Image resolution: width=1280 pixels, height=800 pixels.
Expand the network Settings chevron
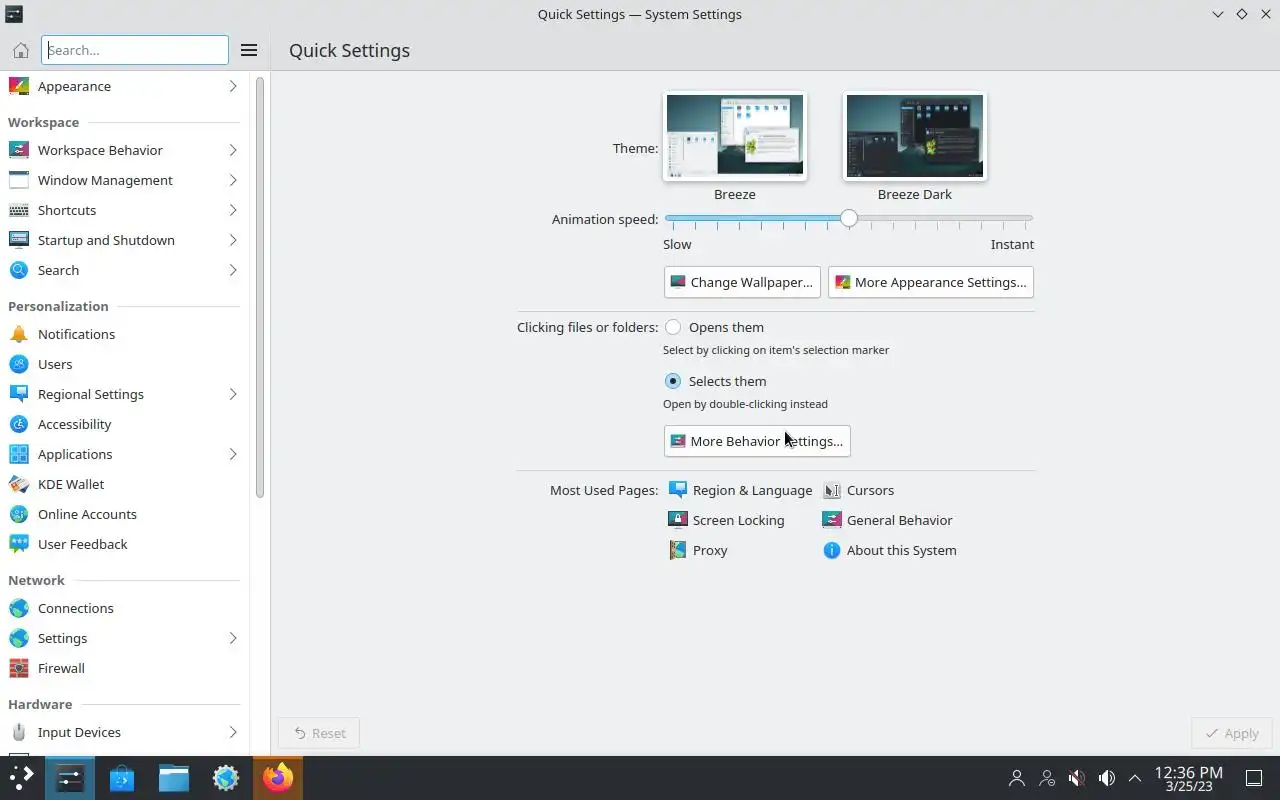(x=232, y=638)
